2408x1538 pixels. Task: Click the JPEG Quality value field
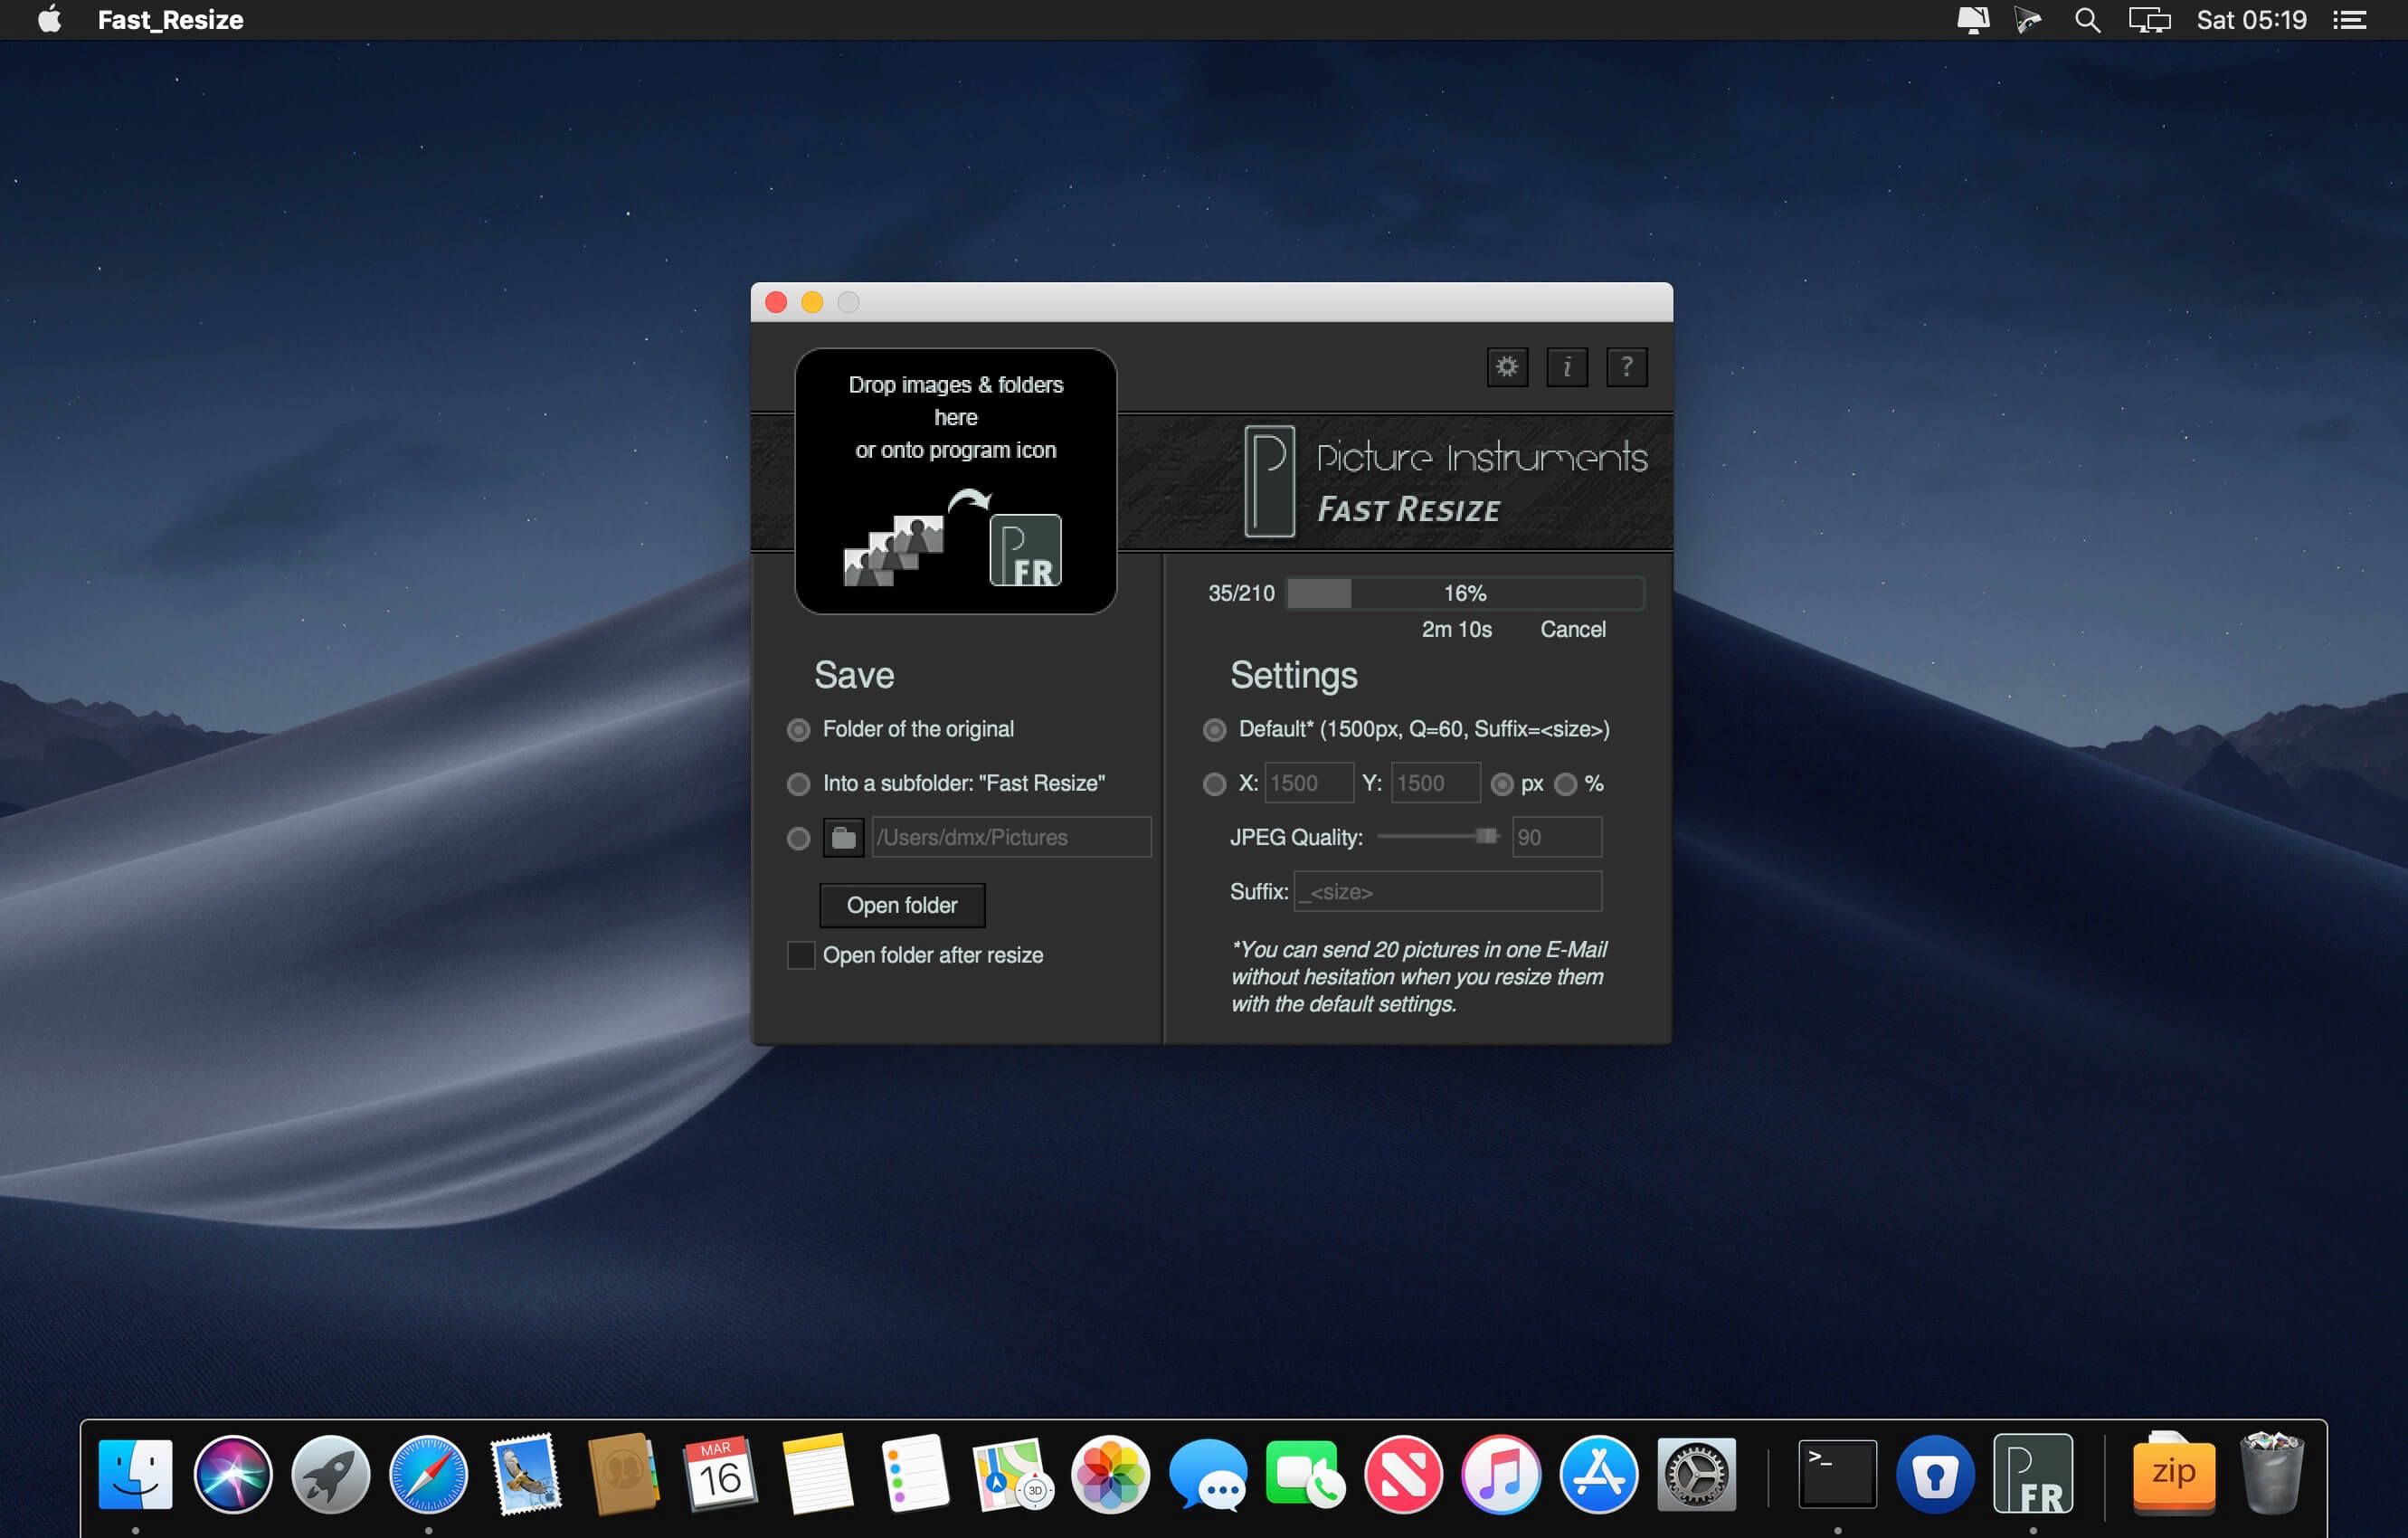pos(1556,837)
